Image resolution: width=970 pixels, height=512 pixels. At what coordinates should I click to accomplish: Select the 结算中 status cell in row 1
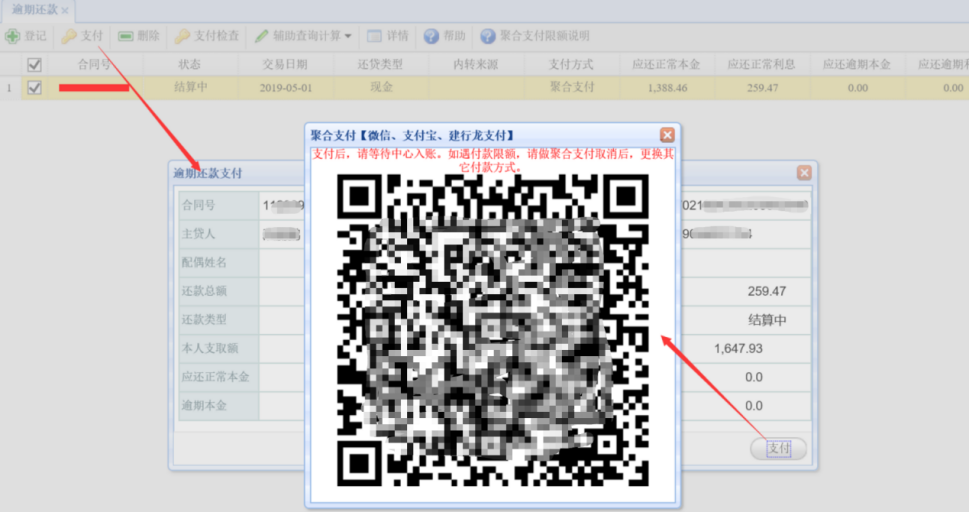[190, 88]
